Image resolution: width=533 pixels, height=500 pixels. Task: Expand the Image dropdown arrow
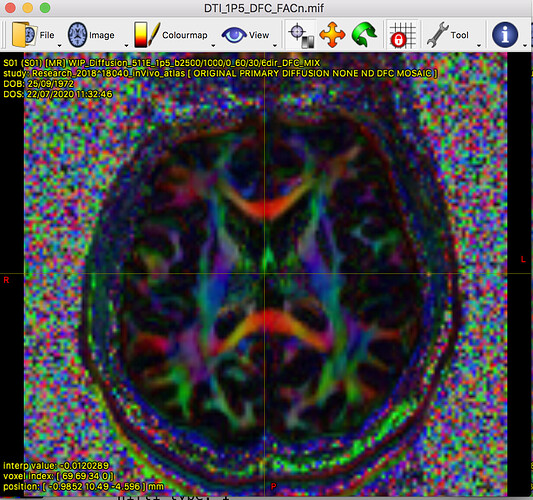click(126, 46)
